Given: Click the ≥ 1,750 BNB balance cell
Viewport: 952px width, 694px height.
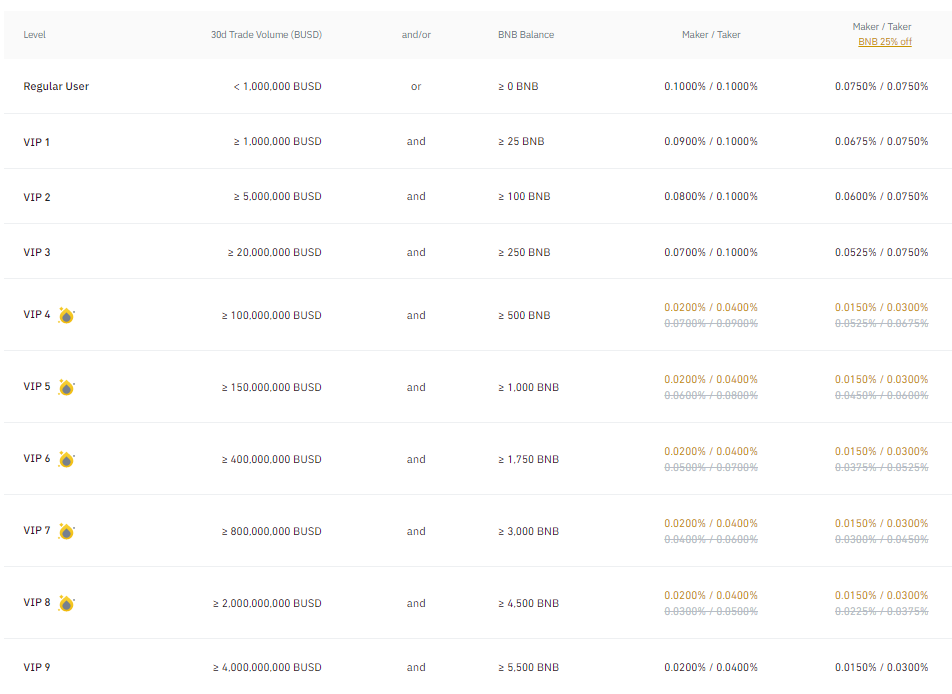Looking at the screenshot, I should pyautogui.click(x=529, y=460).
